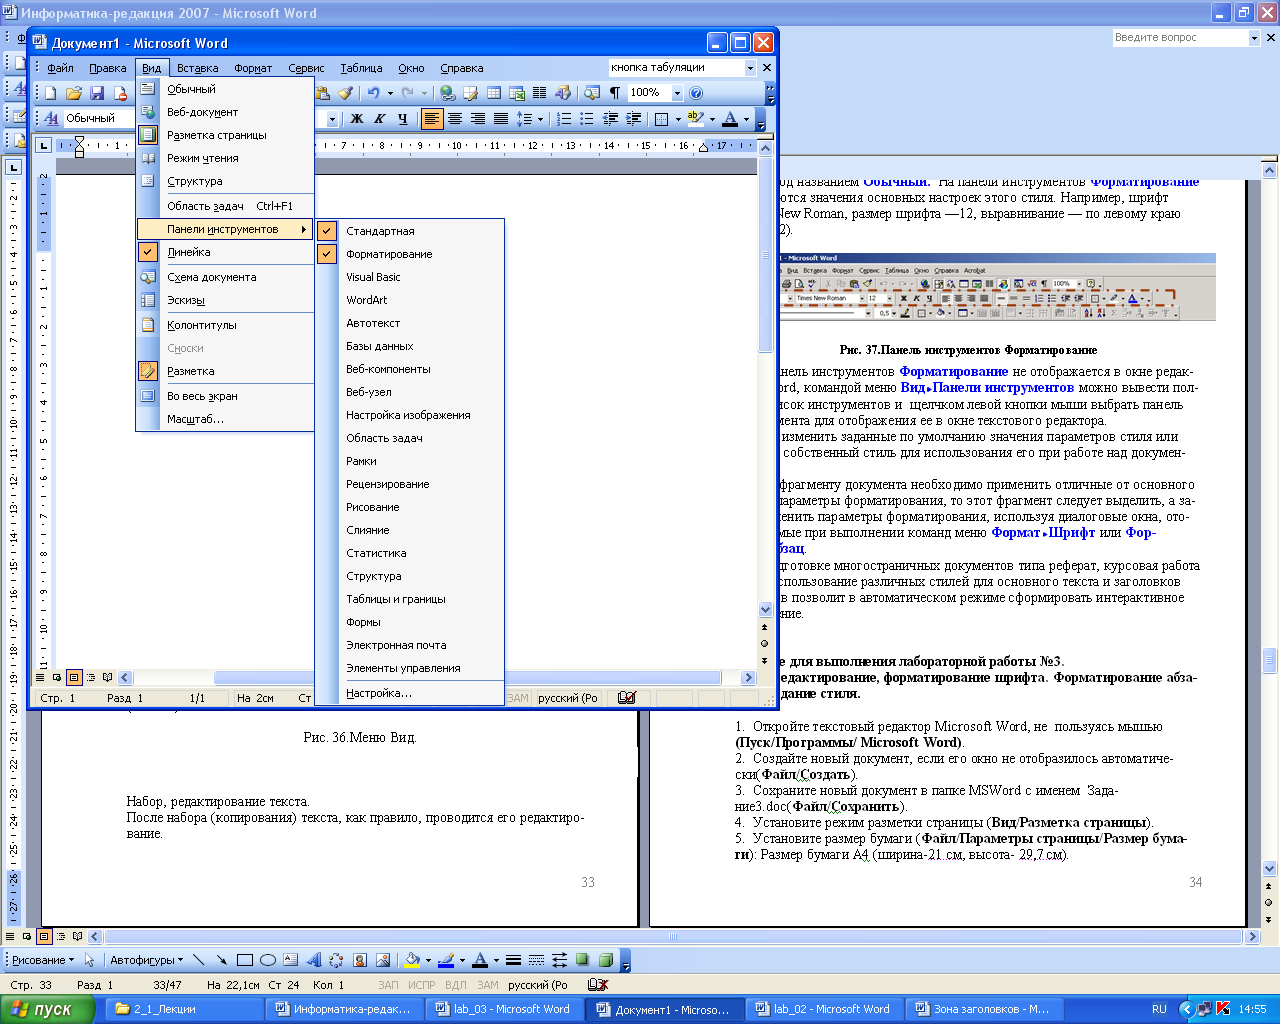The image size is (1280, 1024).
Task: Click the RU language indicator in tray
Action: pyautogui.click(x=1159, y=1009)
